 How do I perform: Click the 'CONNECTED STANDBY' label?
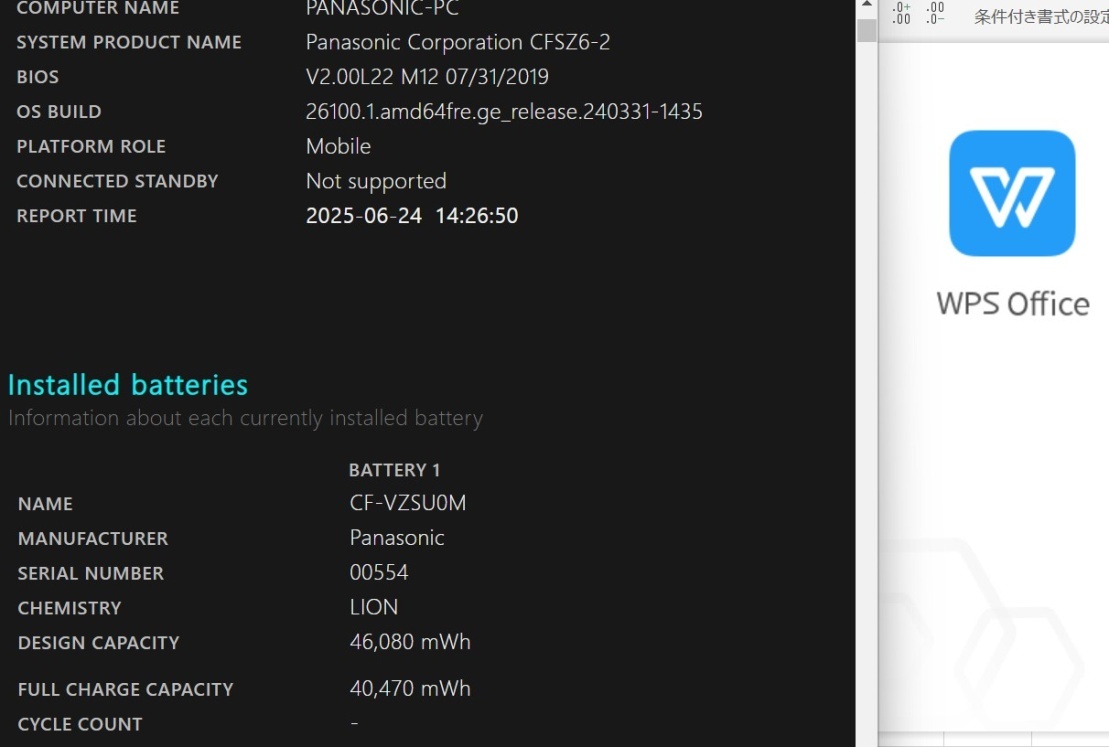pyautogui.click(x=117, y=181)
